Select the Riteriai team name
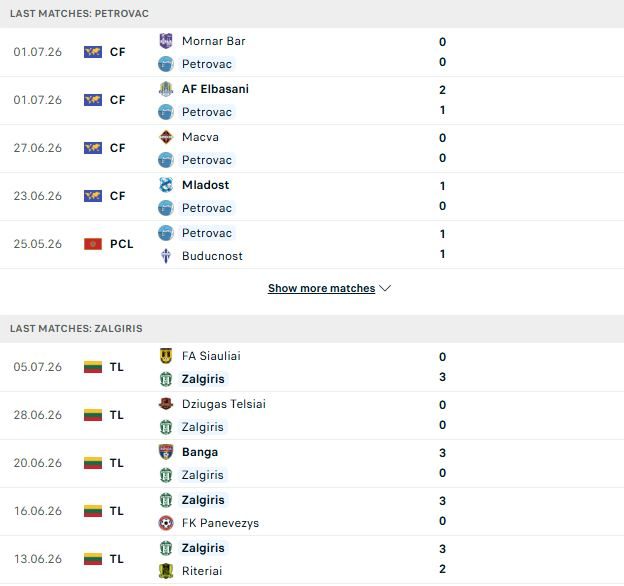 coord(202,571)
